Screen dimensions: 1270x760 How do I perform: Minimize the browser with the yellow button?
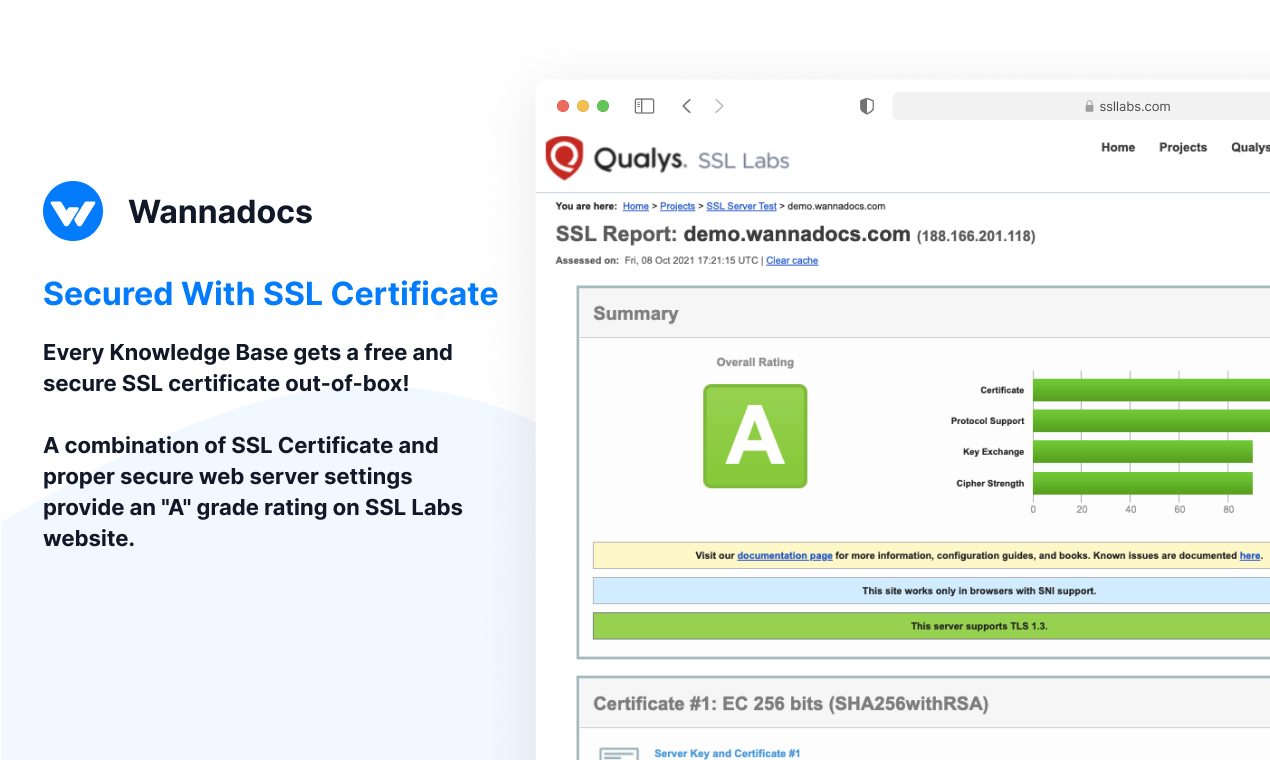pyautogui.click(x=583, y=106)
